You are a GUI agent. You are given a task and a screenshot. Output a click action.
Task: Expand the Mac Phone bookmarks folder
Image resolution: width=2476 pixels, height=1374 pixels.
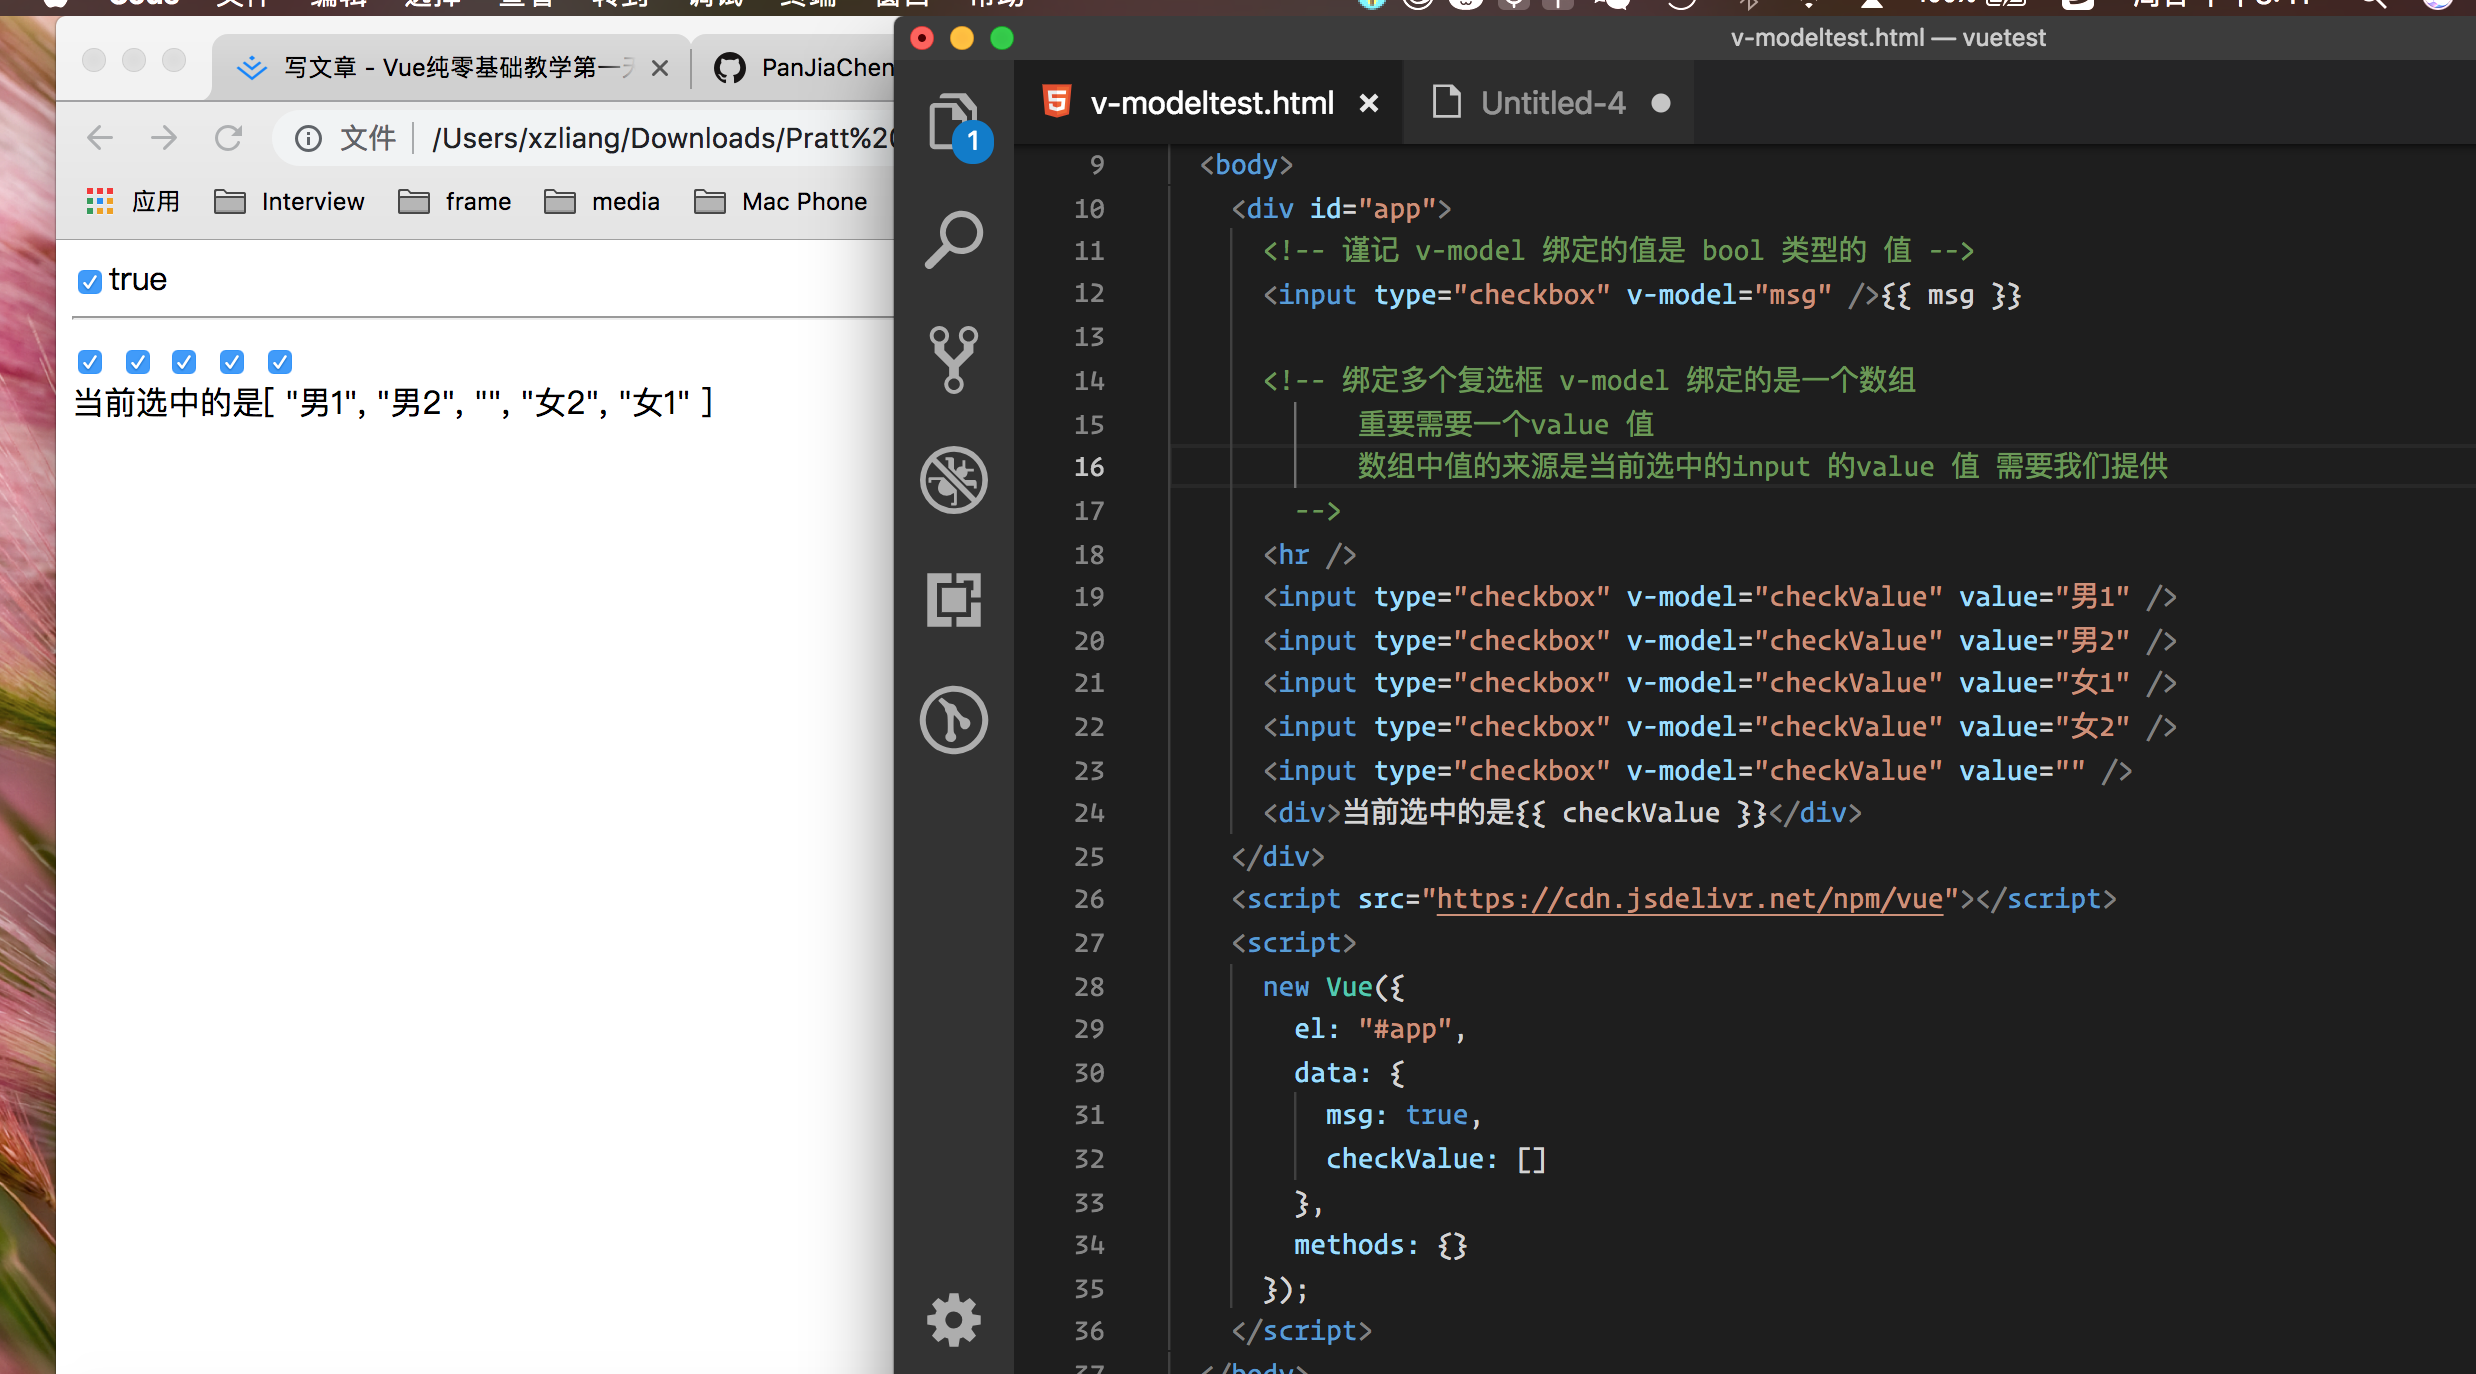pos(781,202)
